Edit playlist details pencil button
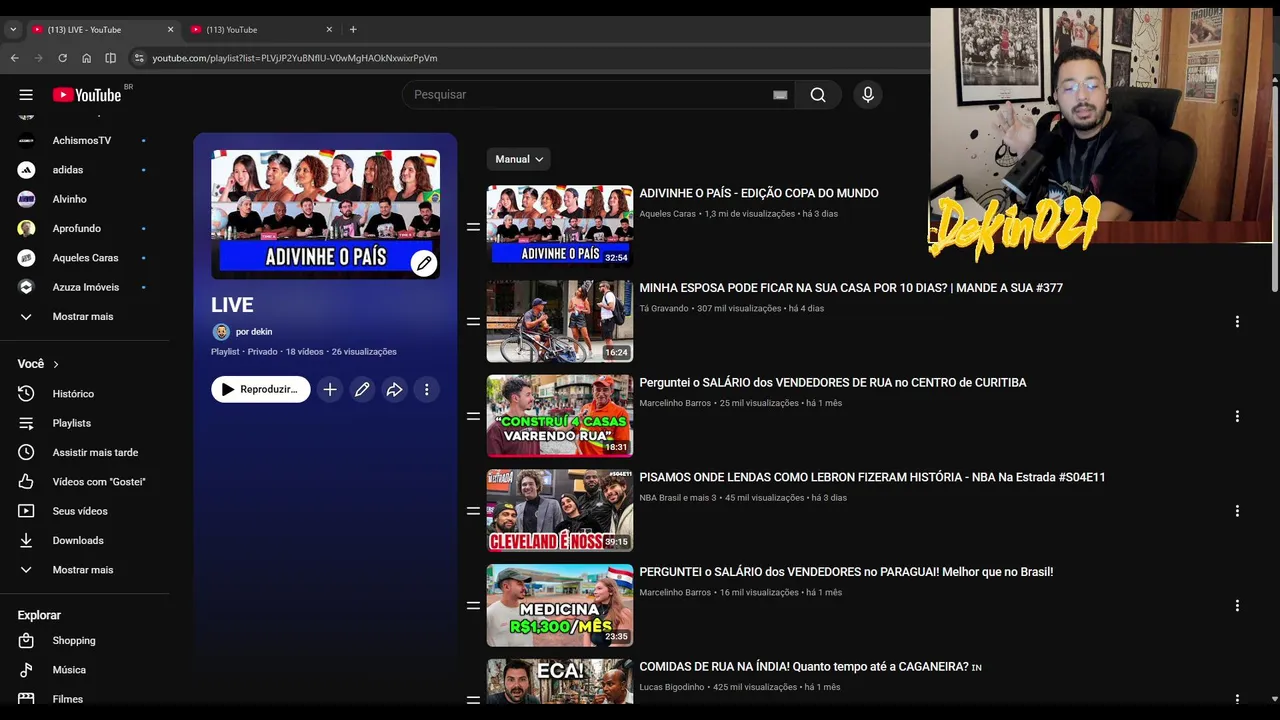The image size is (1280, 720). [362, 390]
